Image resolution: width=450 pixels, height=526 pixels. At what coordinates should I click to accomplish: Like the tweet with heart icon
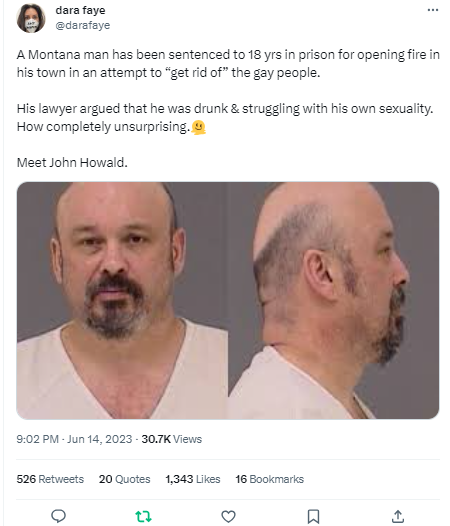pyautogui.click(x=228, y=516)
